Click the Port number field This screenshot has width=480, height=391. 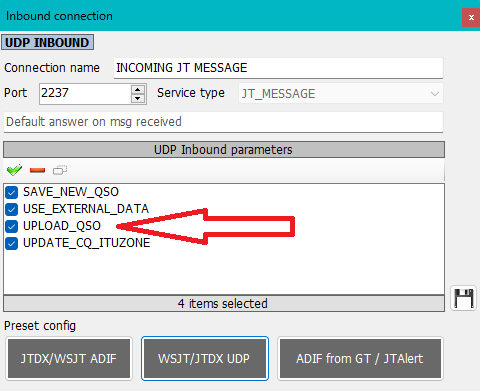point(85,94)
